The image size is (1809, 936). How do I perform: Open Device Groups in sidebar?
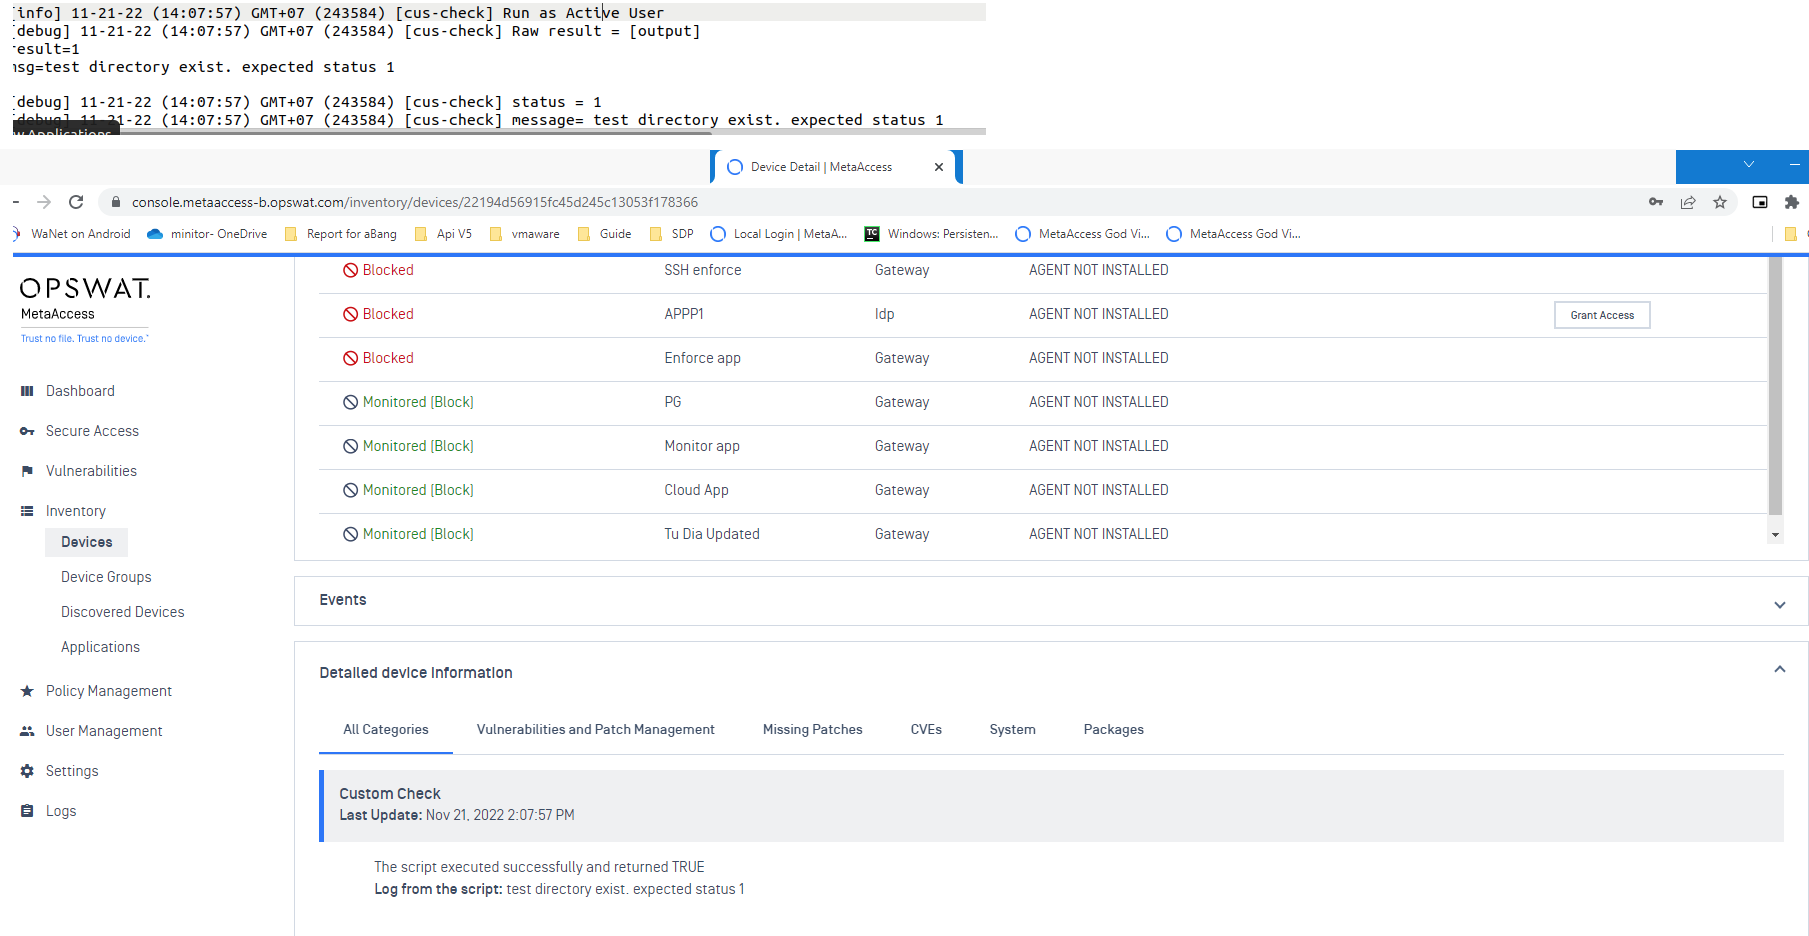(x=106, y=577)
